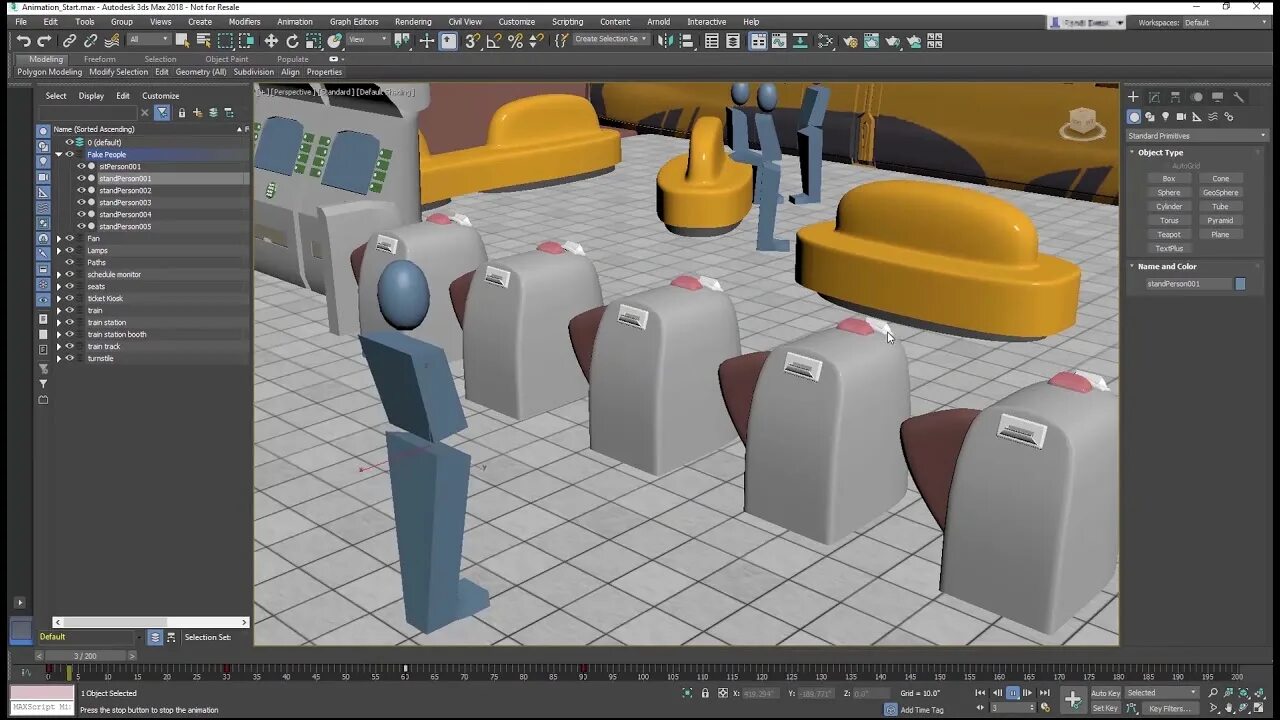Expand the train station layer
Viewport: 1280px width, 720px height.
point(58,322)
